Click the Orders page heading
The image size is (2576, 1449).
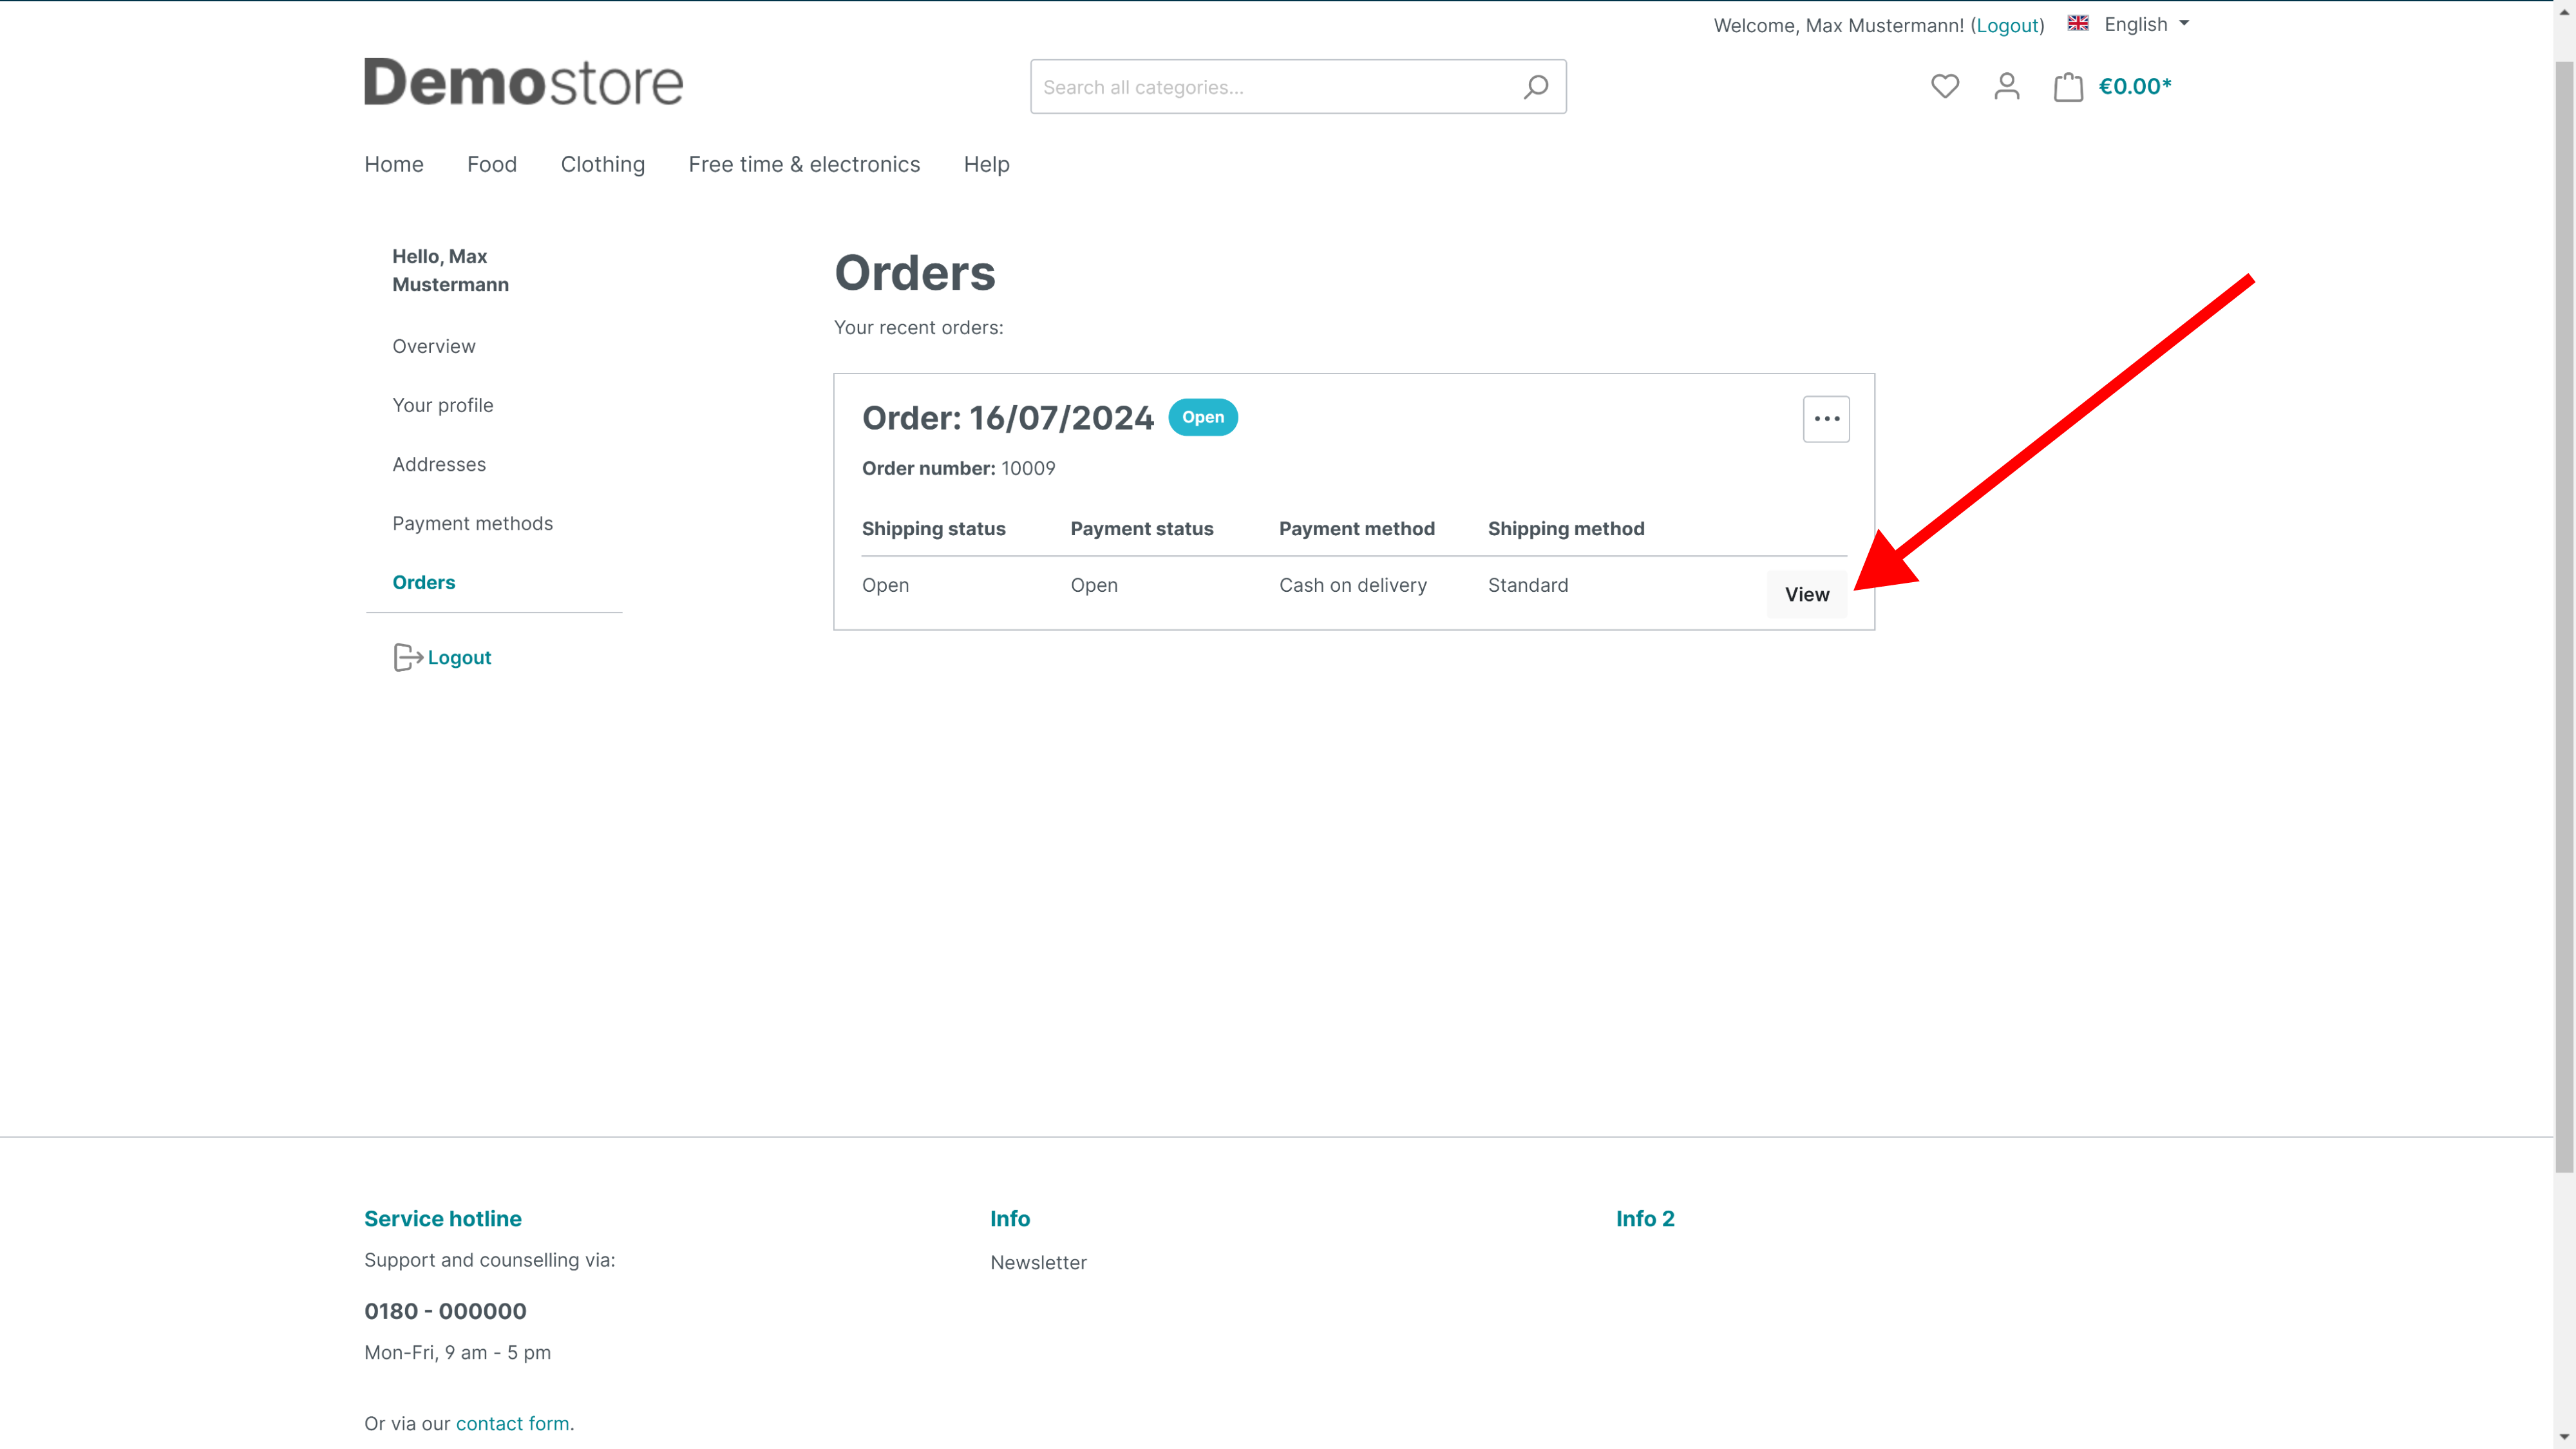pyautogui.click(x=915, y=273)
